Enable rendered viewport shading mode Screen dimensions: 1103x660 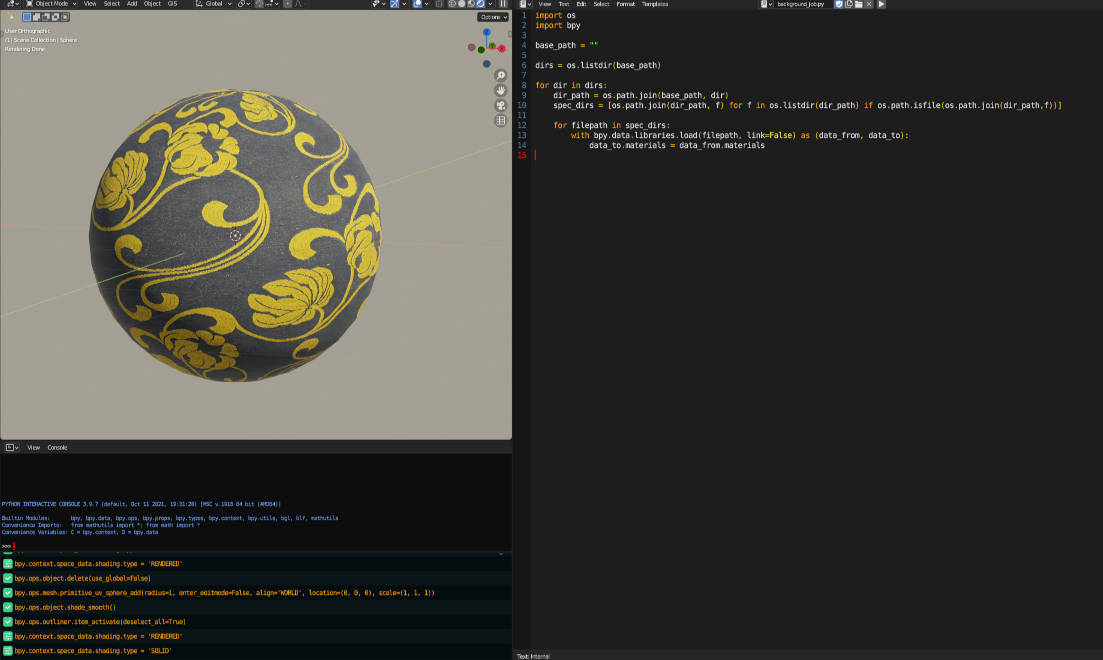pyautogui.click(x=481, y=4)
